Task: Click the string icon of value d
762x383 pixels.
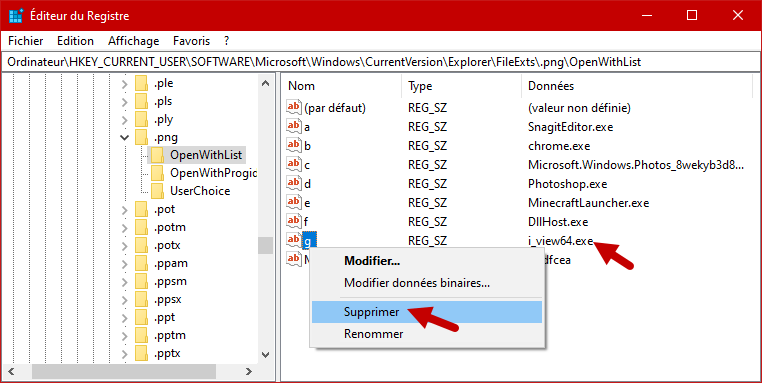Action: click(294, 183)
